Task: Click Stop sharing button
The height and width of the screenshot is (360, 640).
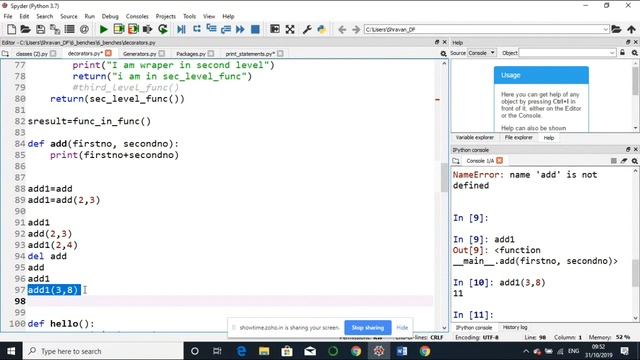Action: 368,328
